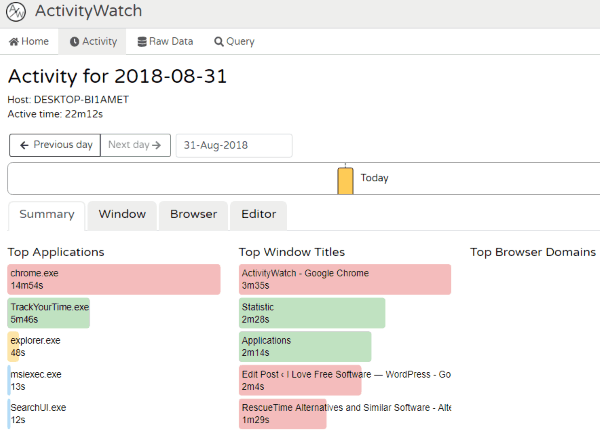Click the Raw Data database icon
Image resolution: width=600 pixels, height=432 pixels.
pyautogui.click(x=142, y=42)
